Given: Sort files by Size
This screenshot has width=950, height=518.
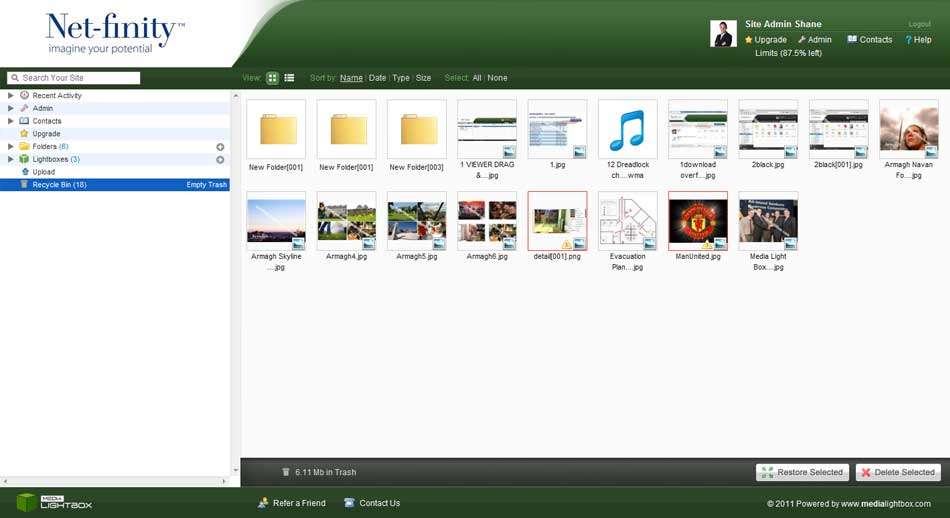Looking at the screenshot, I should point(424,78).
